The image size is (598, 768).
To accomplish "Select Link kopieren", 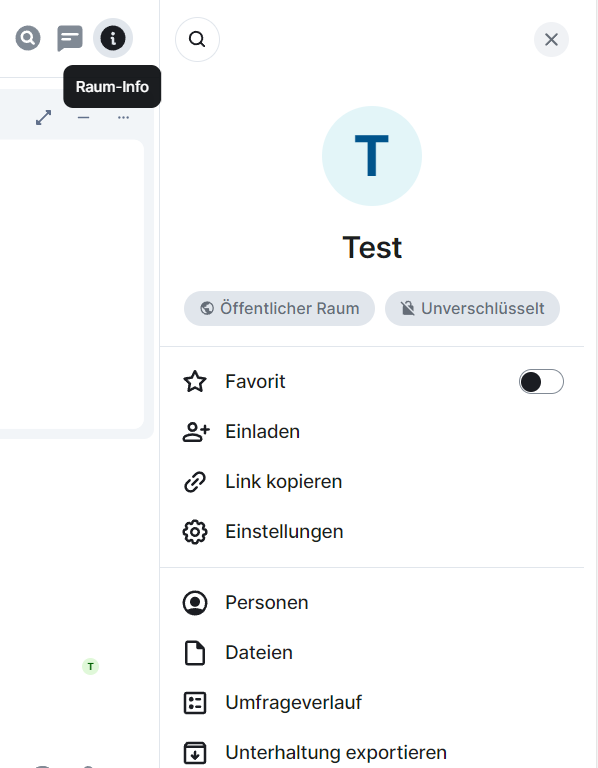I will click(372, 481).
